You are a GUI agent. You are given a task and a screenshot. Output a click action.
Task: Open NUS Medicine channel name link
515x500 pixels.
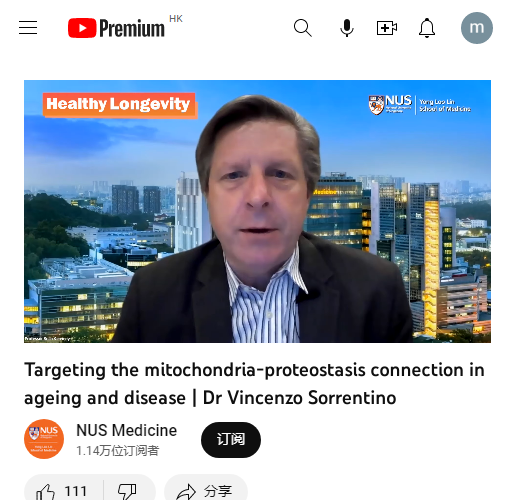click(127, 430)
